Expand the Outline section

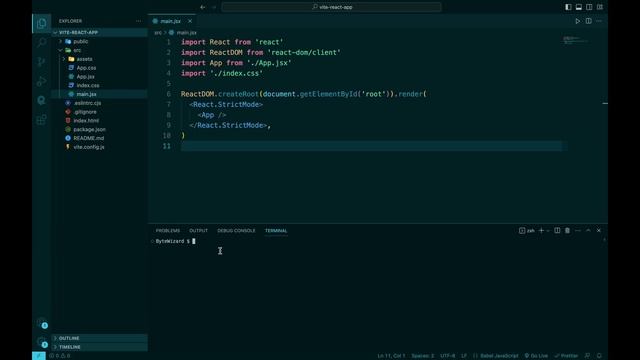pyautogui.click(x=100, y=338)
